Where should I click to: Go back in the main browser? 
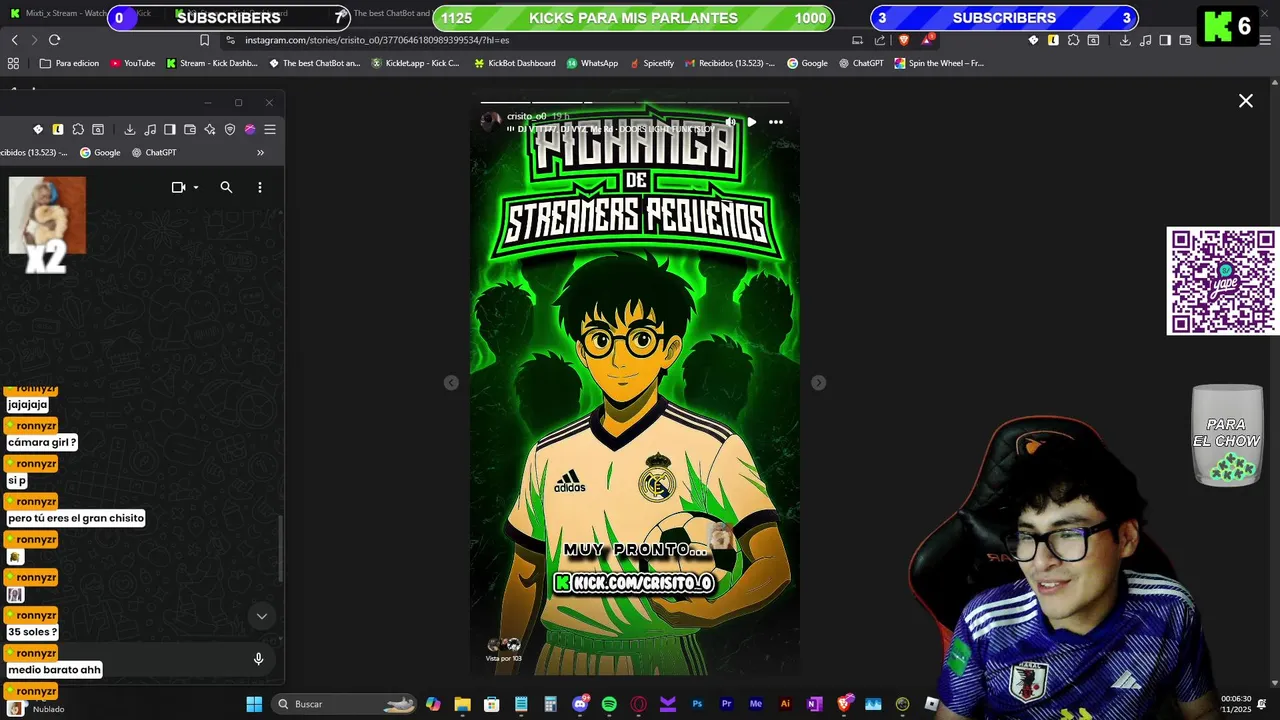[x=14, y=40]
